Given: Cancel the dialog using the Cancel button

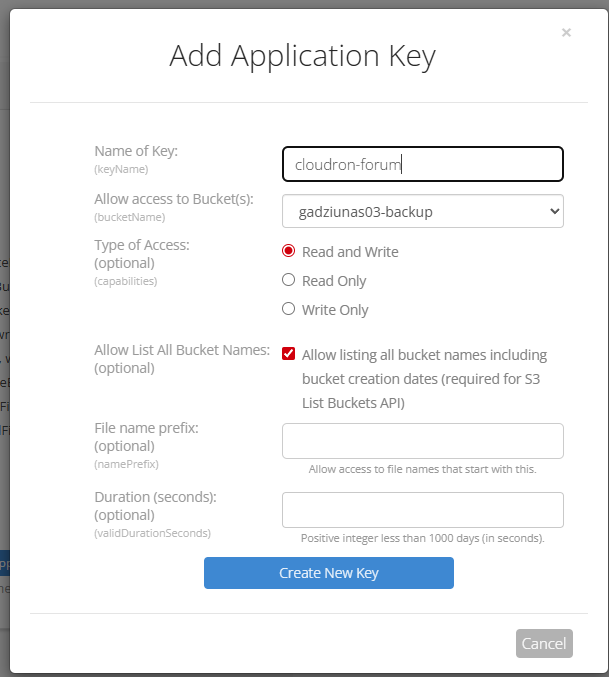Looking at the screenshot, I should pyautogui.click(x=544, y=643).
